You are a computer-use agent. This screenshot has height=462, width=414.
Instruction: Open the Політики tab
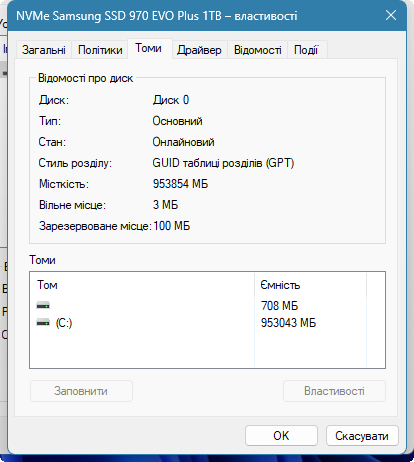point(100,50)
